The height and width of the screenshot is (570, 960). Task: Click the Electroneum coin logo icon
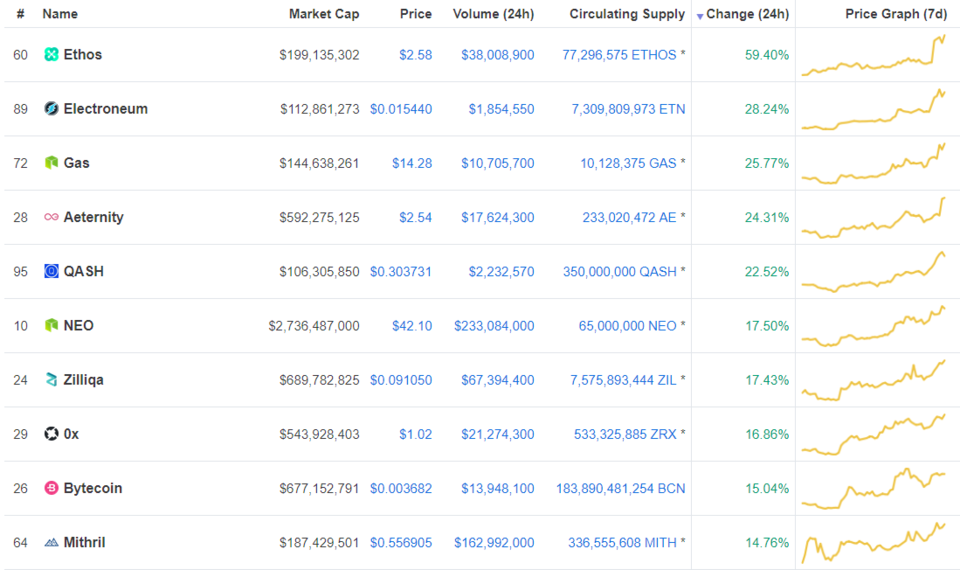(51, 108)
